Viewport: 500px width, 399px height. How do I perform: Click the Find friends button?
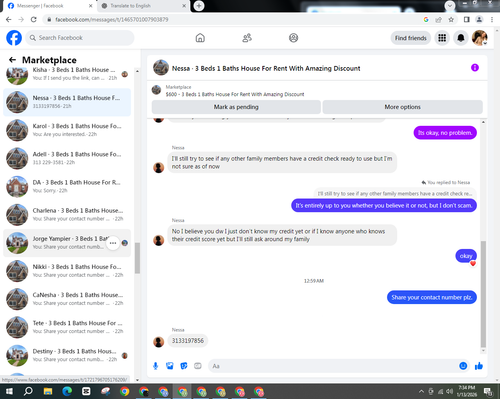click(x=411, y=38)
